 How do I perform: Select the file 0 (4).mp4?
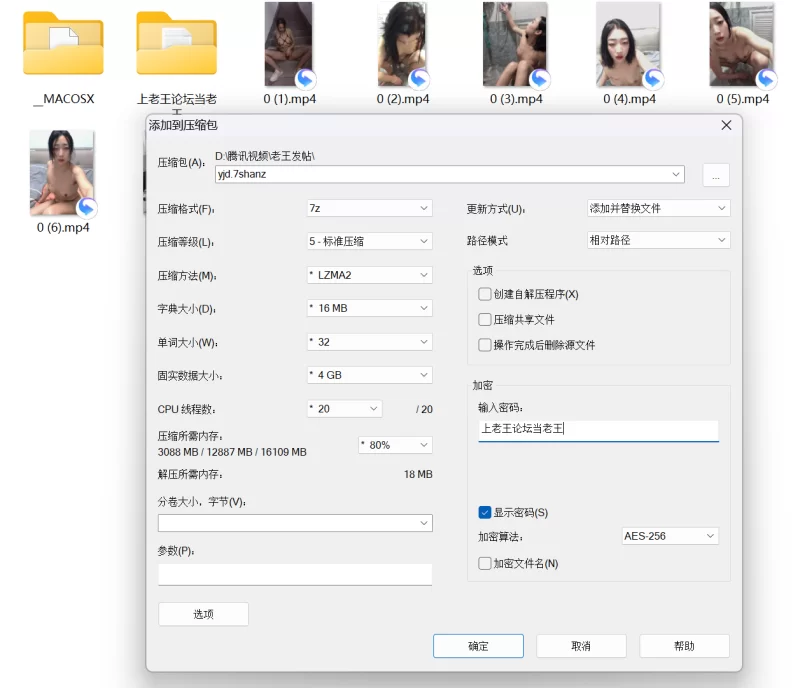pyautogui.click(x=629, y=44)
